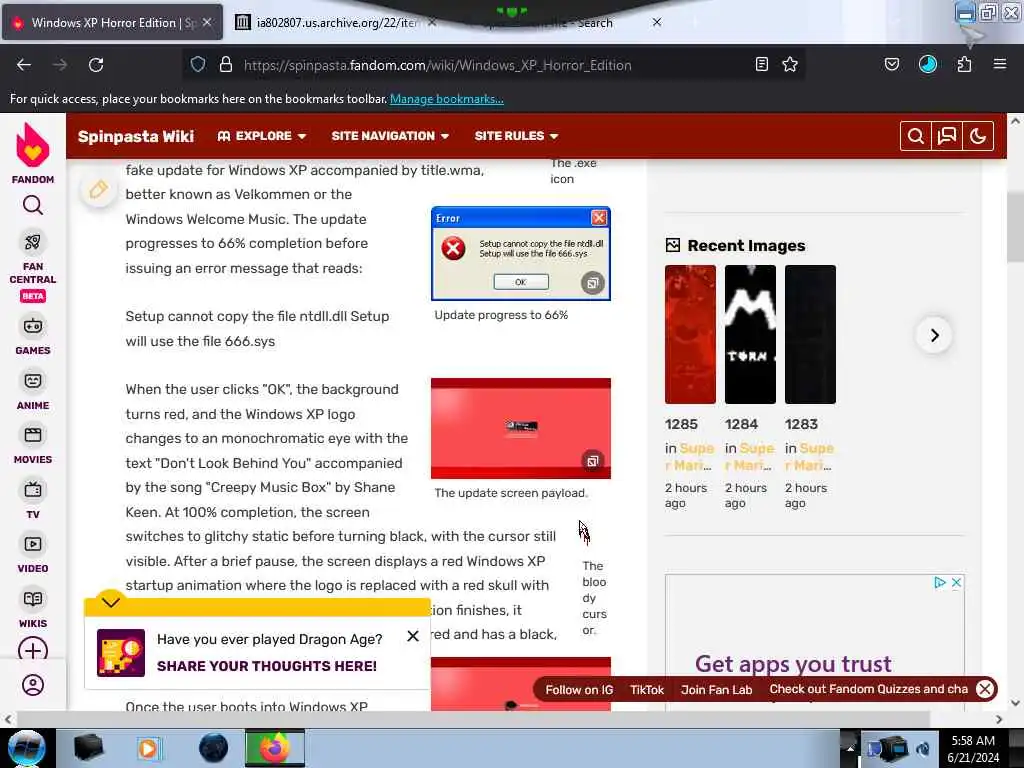
Task: Show hidden system tray icons arrow
Action: pos(850,748)
